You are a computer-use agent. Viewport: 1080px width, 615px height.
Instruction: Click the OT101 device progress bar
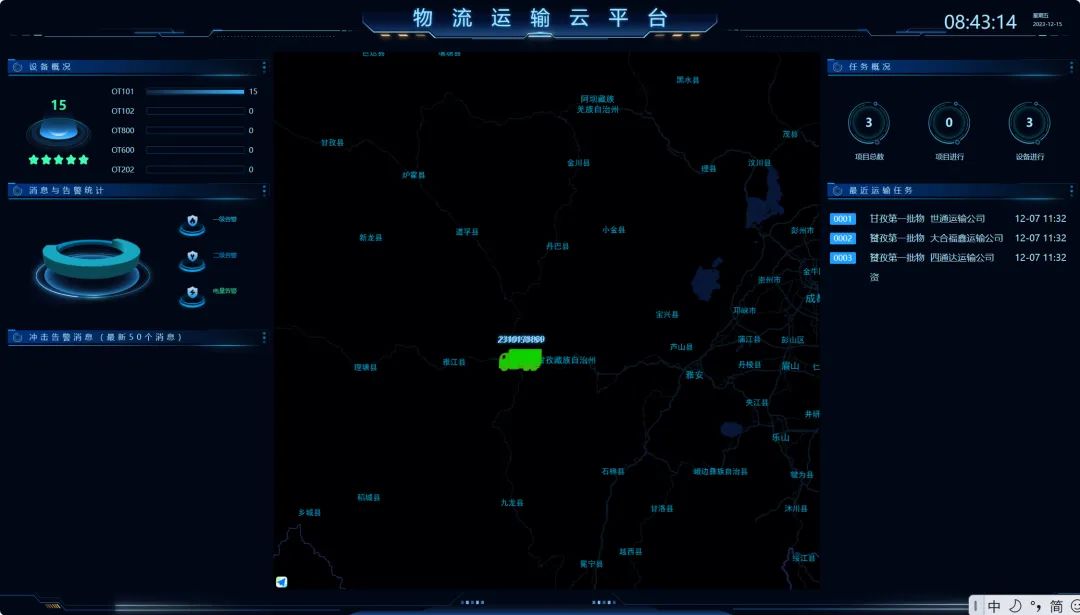(x=195, y=92)
